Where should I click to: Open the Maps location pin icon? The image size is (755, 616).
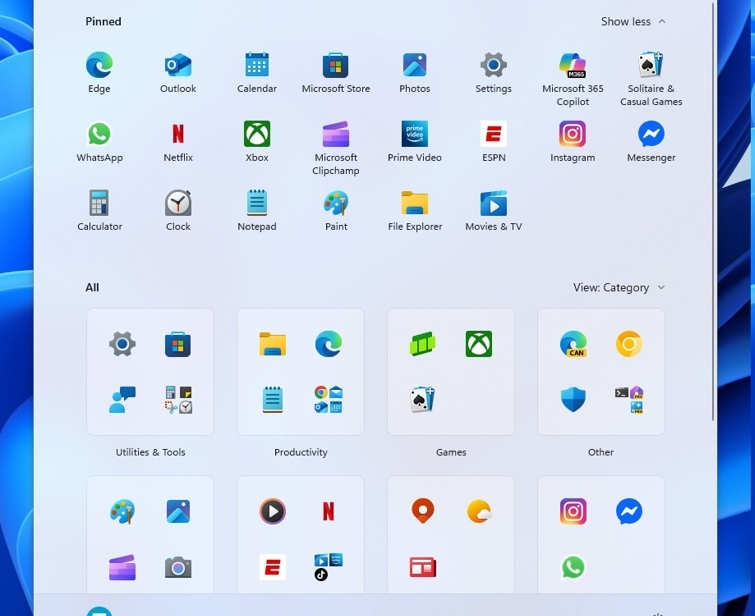point(423,511)
